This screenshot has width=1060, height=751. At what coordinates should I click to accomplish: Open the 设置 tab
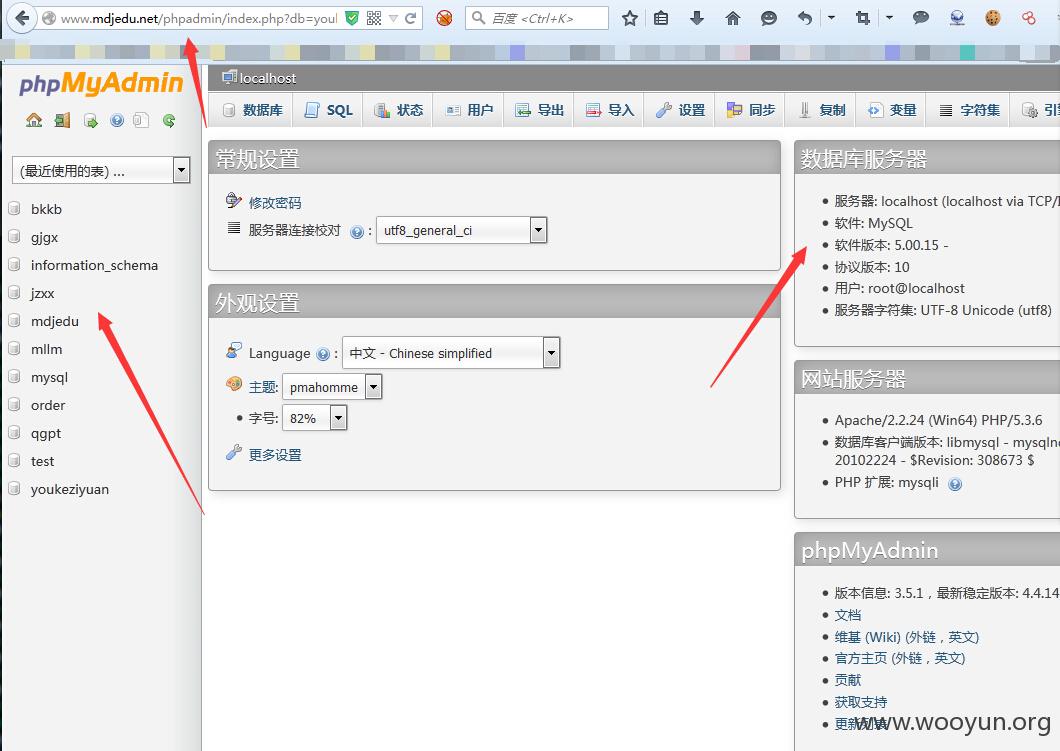[x=680, y=110]
